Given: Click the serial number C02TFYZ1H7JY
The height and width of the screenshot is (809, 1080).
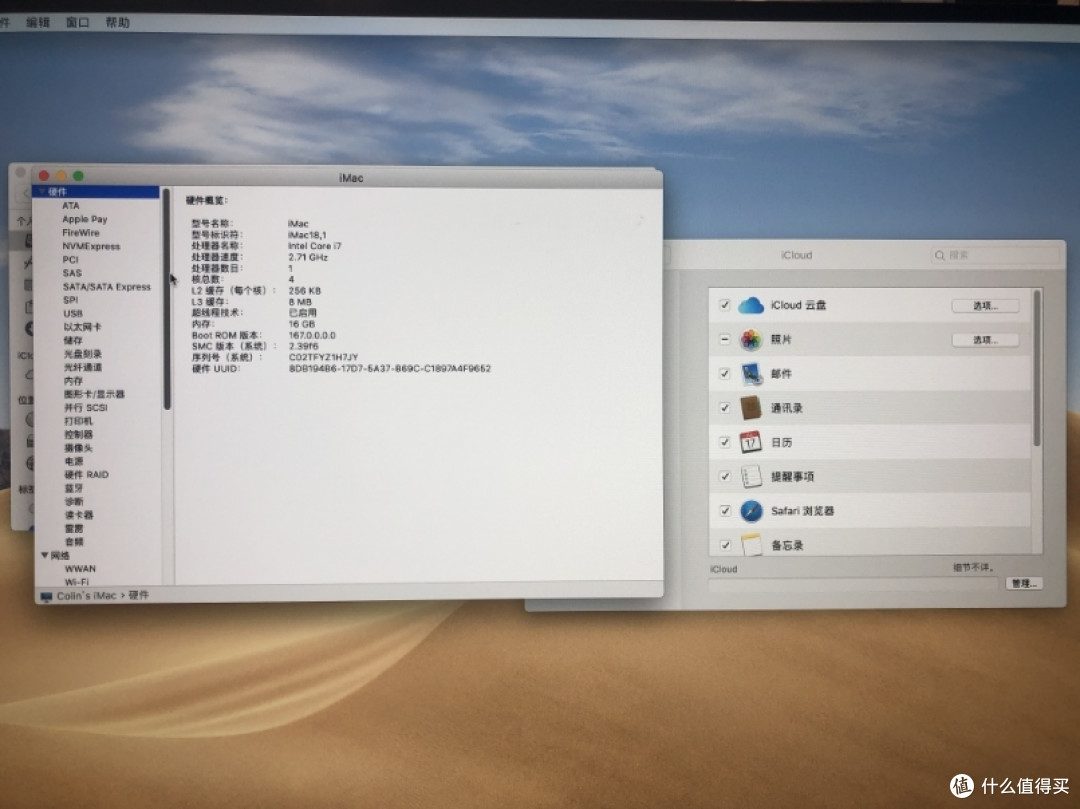Looking at the screenshot, I should 323,357.
